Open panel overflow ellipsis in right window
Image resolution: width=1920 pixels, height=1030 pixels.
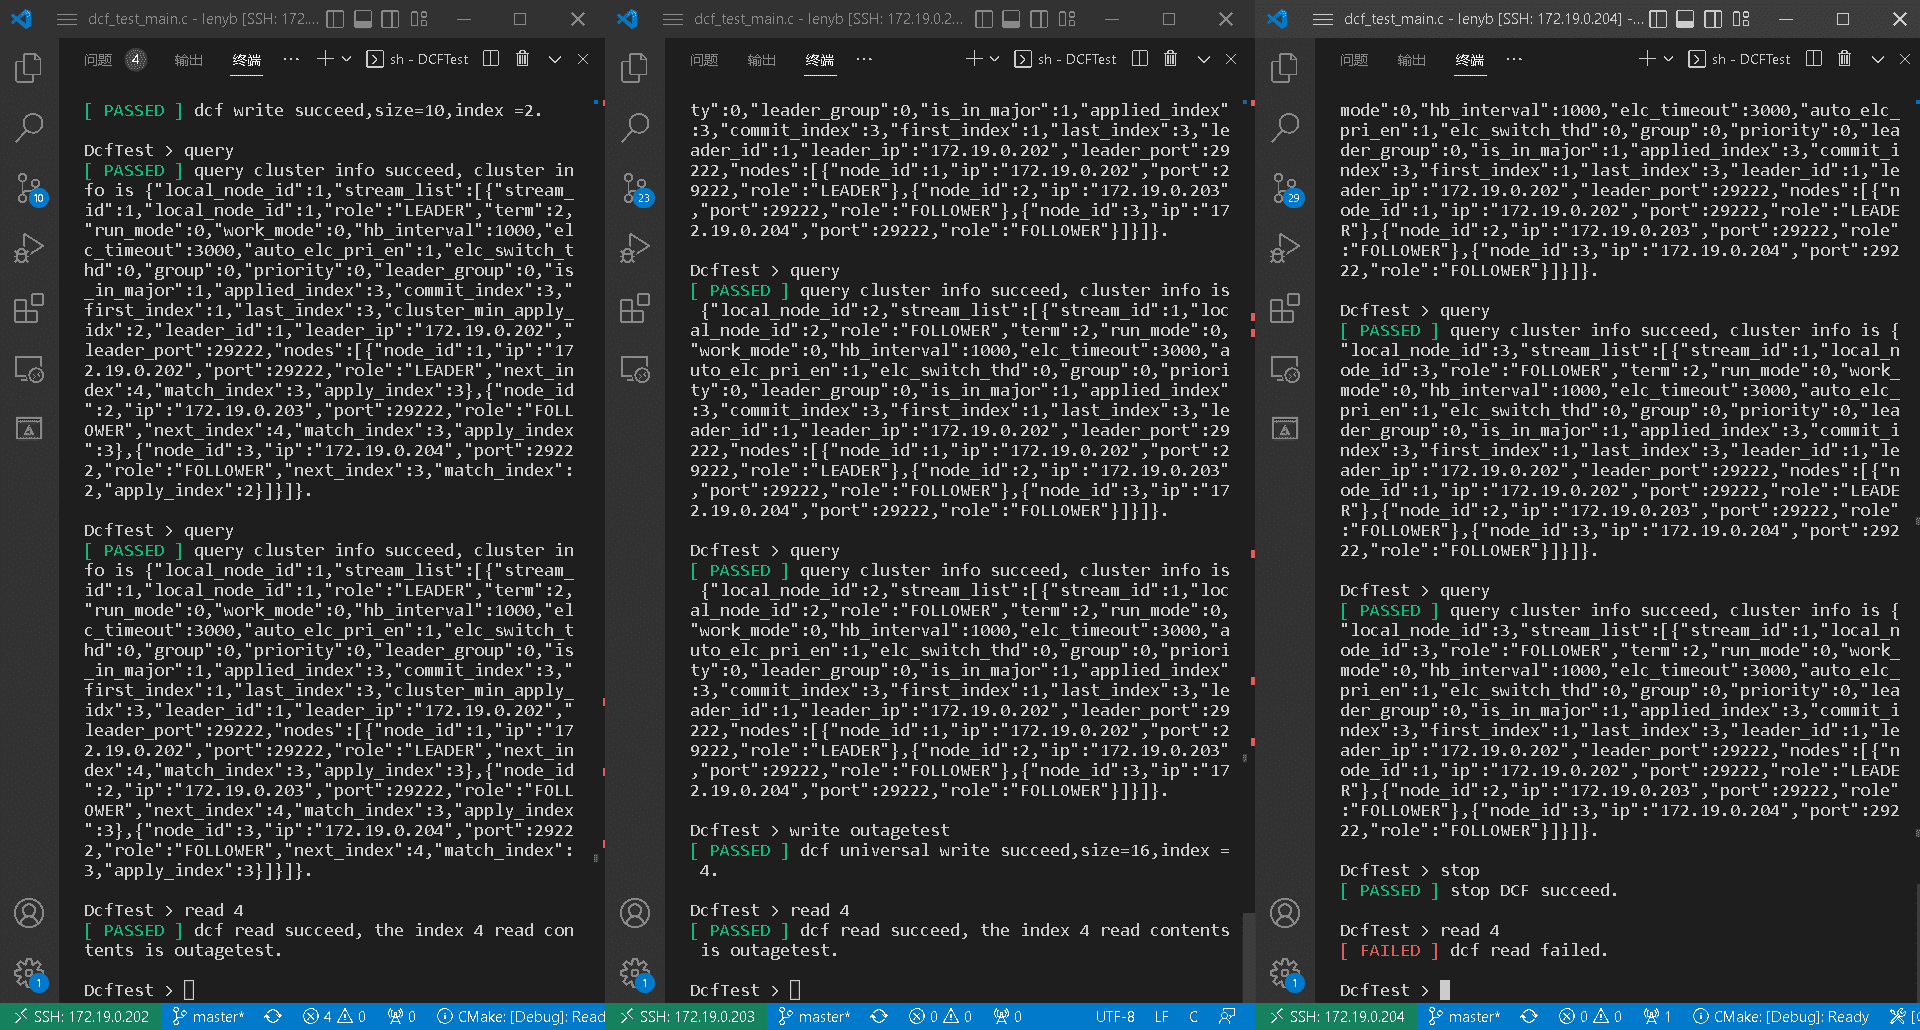[x=1514, y=59]
